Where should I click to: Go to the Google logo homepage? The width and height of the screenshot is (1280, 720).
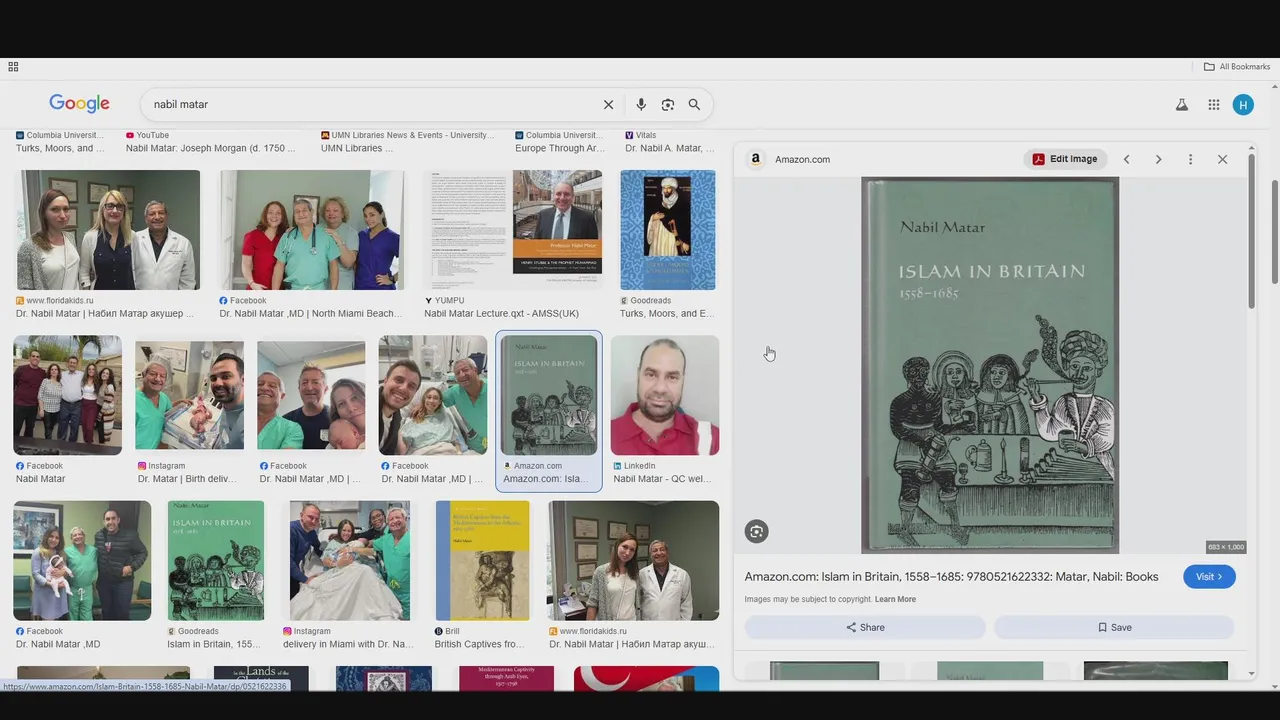(x=79, y=104)
